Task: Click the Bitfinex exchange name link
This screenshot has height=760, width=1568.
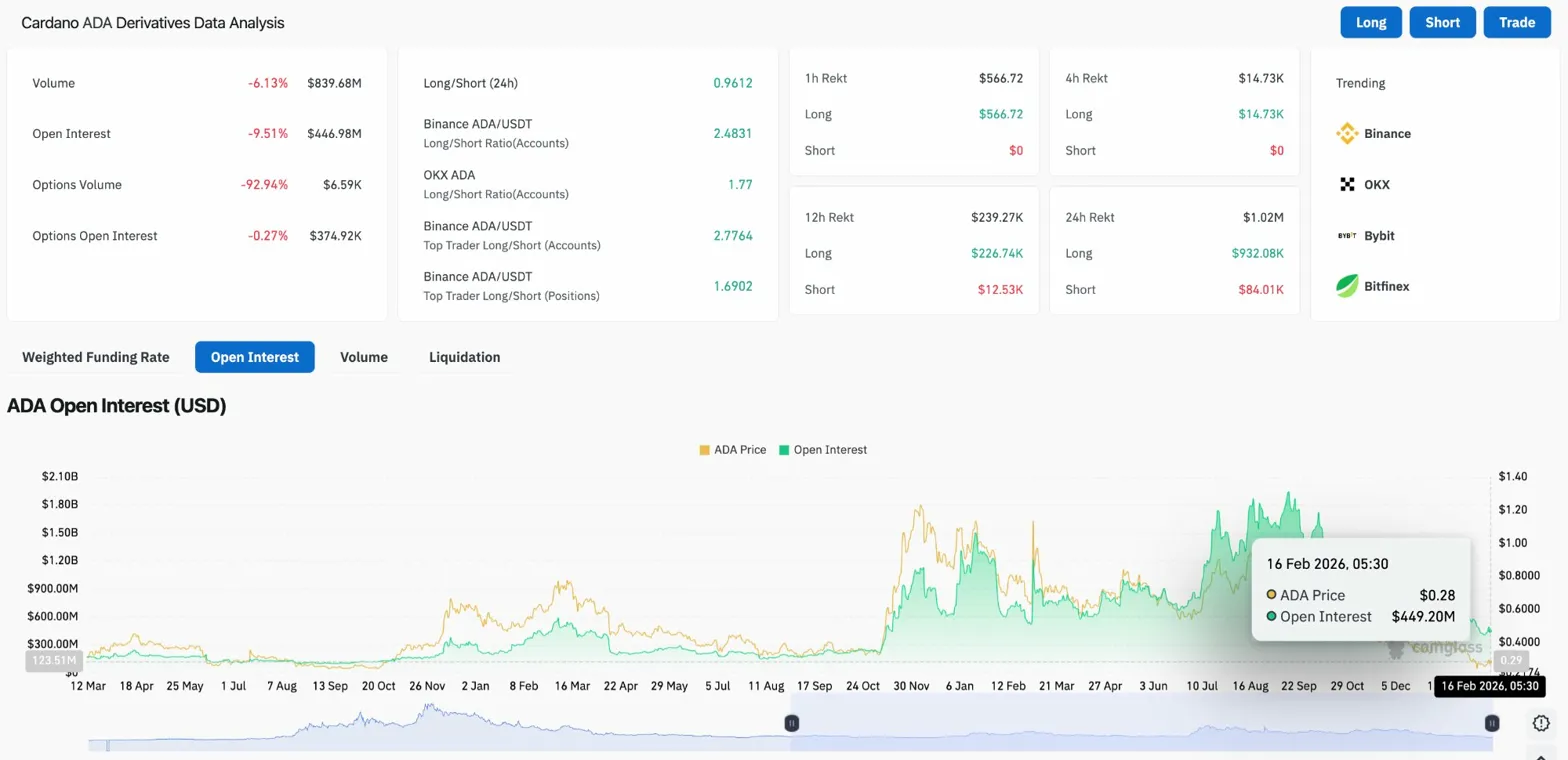Action: (1386, 287)
